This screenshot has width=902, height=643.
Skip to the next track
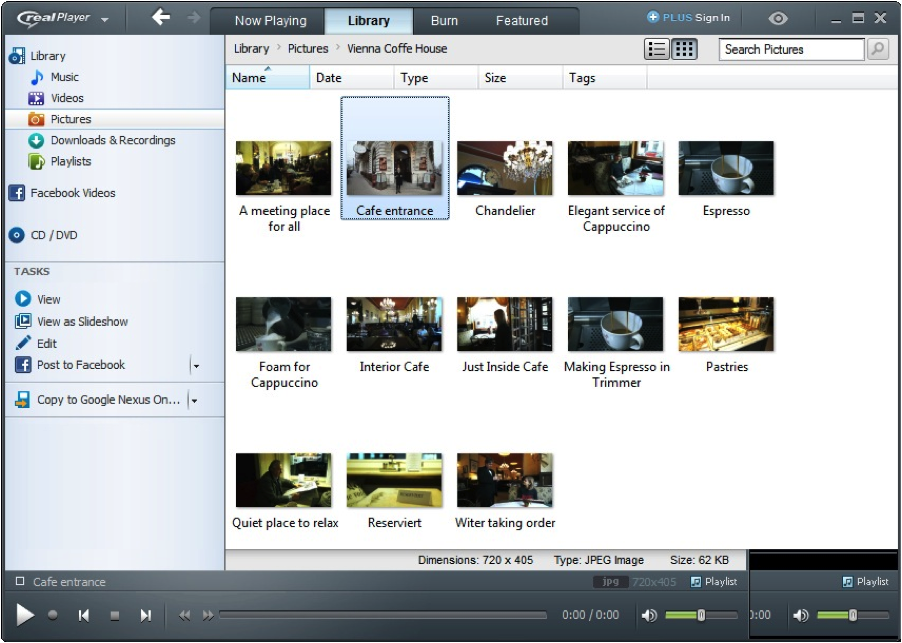tap(146, 615)
